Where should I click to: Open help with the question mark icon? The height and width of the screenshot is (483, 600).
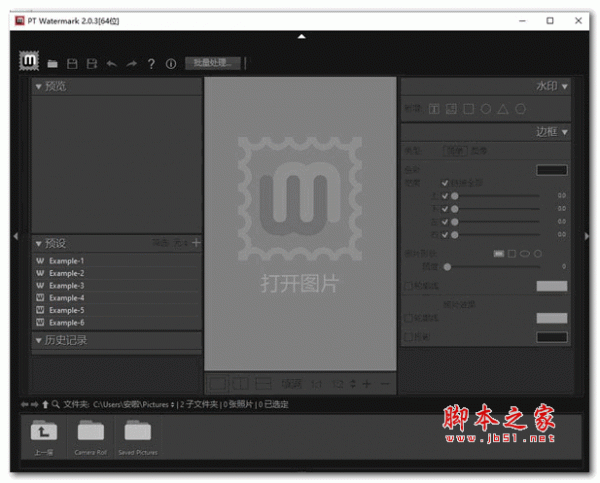(151, 64)
